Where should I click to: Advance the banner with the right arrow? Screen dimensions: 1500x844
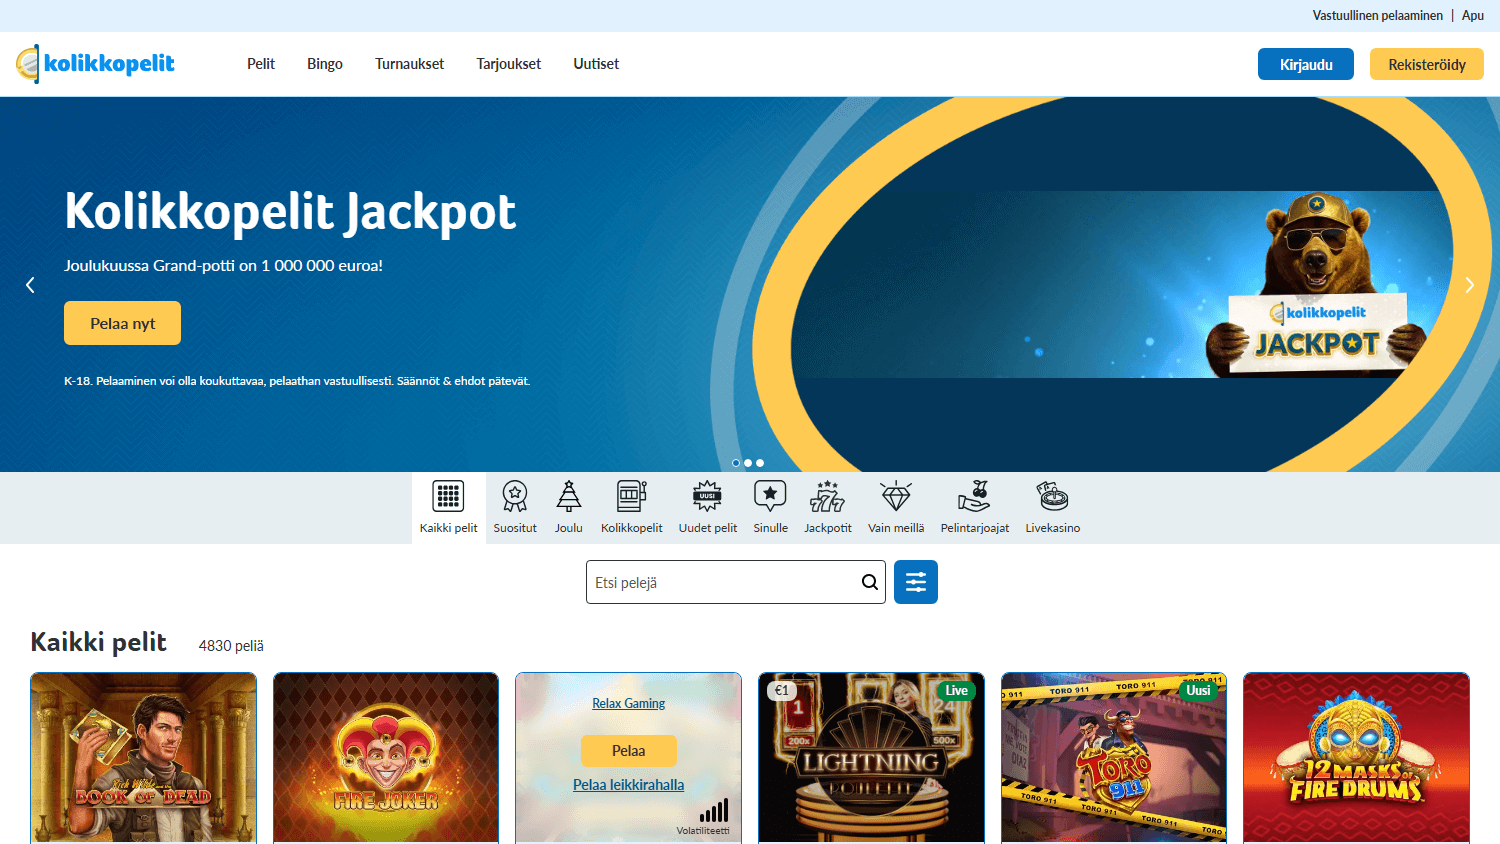[1469, 285]
